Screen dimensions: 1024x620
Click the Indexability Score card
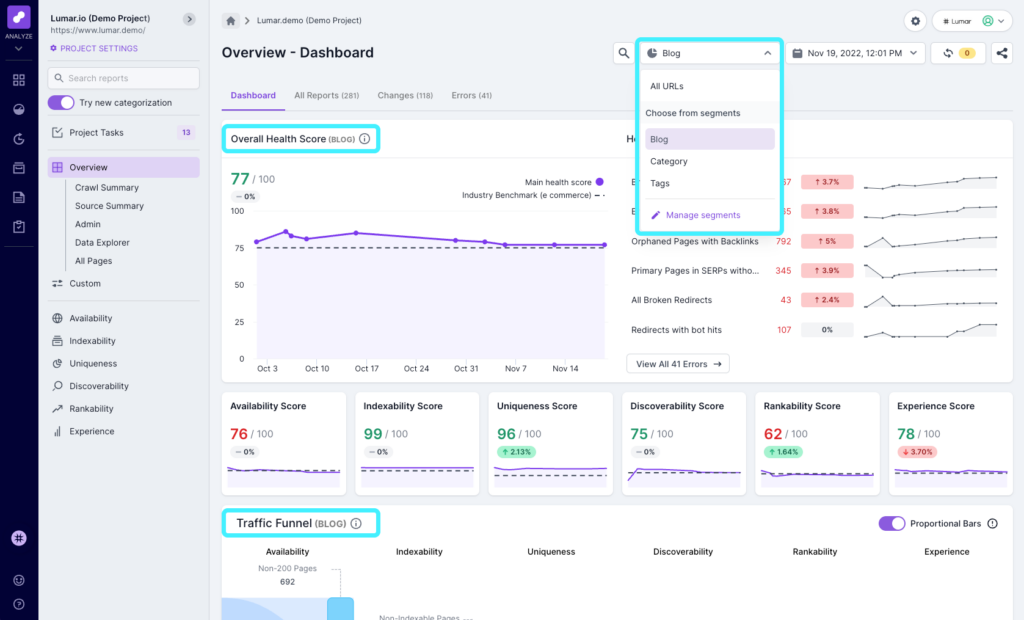click(417, 444)
